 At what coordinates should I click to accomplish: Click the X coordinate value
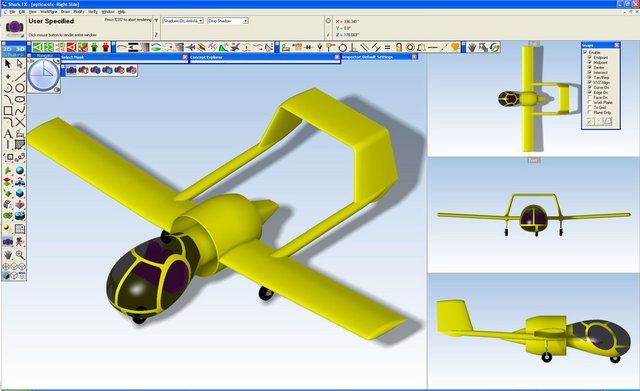(351, 21)
